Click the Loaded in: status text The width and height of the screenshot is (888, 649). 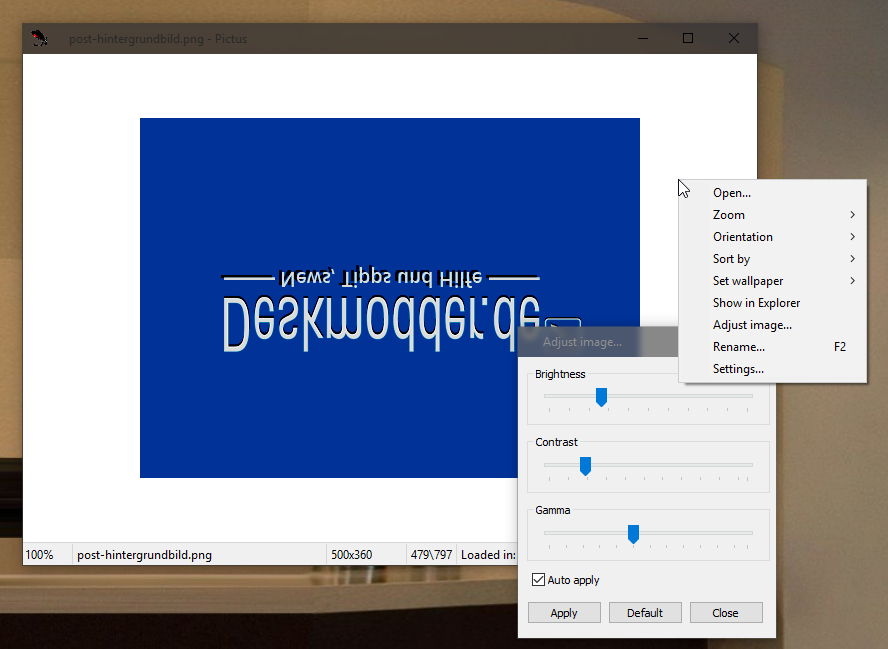[488, 555]
